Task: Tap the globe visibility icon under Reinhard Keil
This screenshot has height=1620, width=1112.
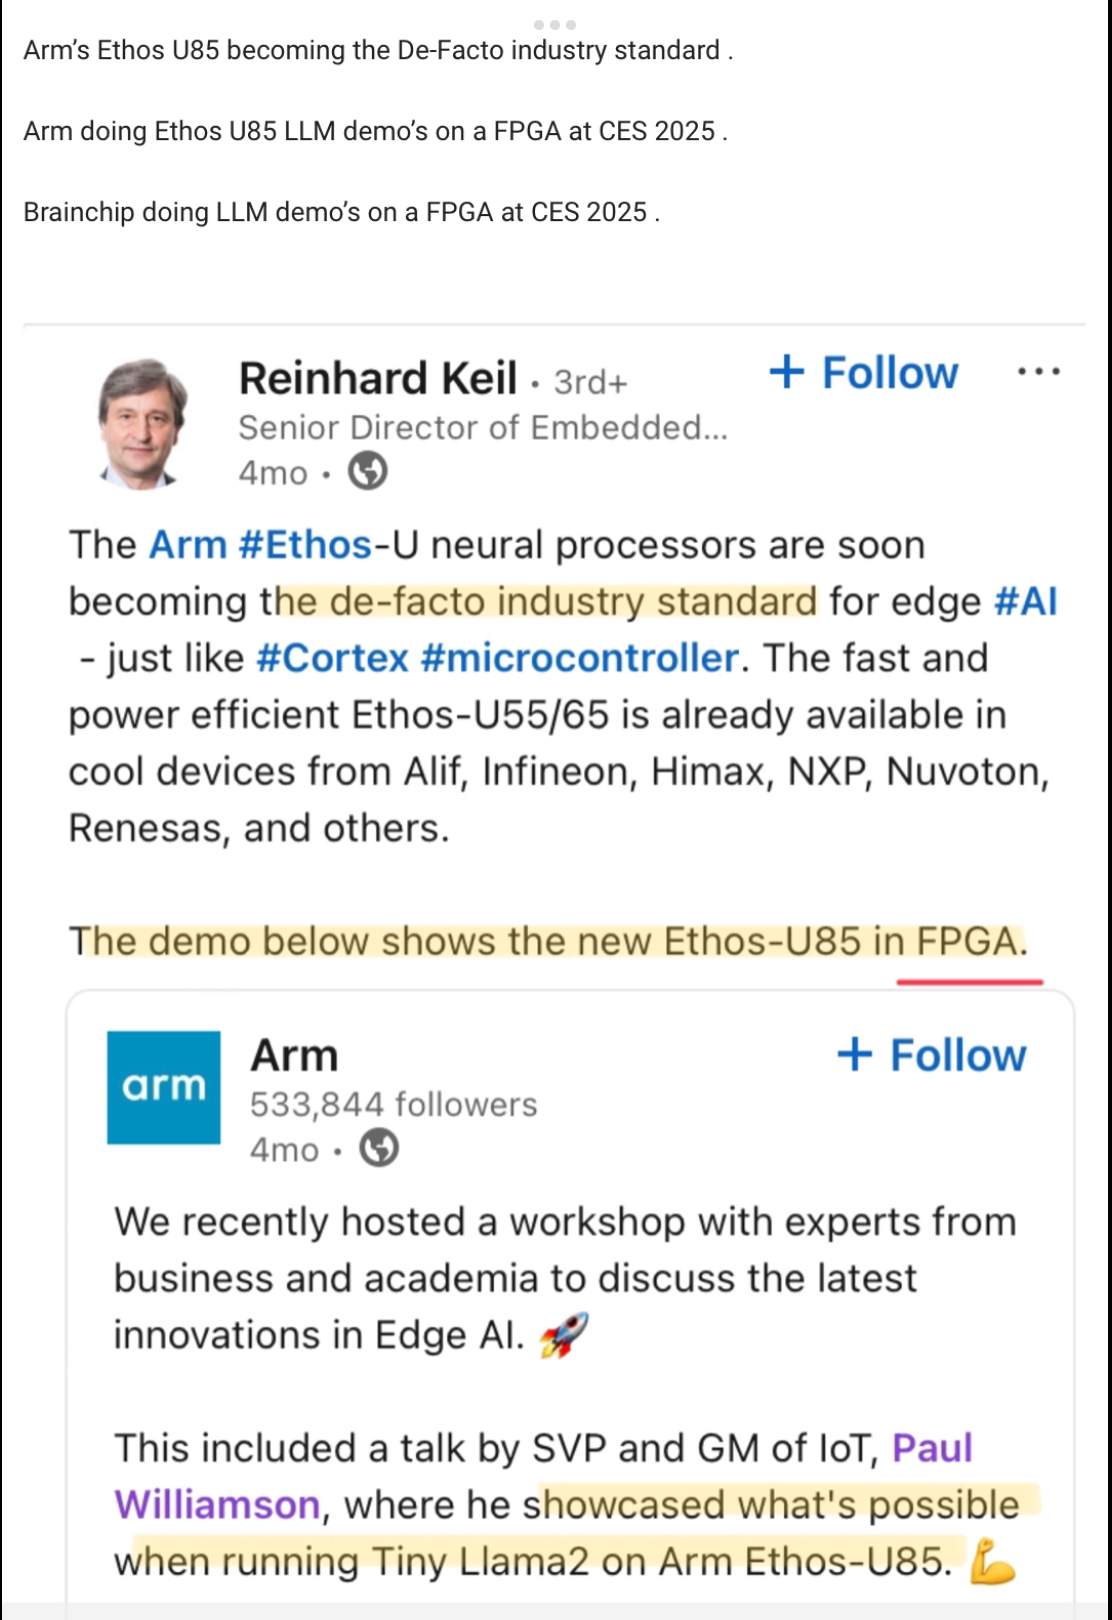Action: (367, 471)
